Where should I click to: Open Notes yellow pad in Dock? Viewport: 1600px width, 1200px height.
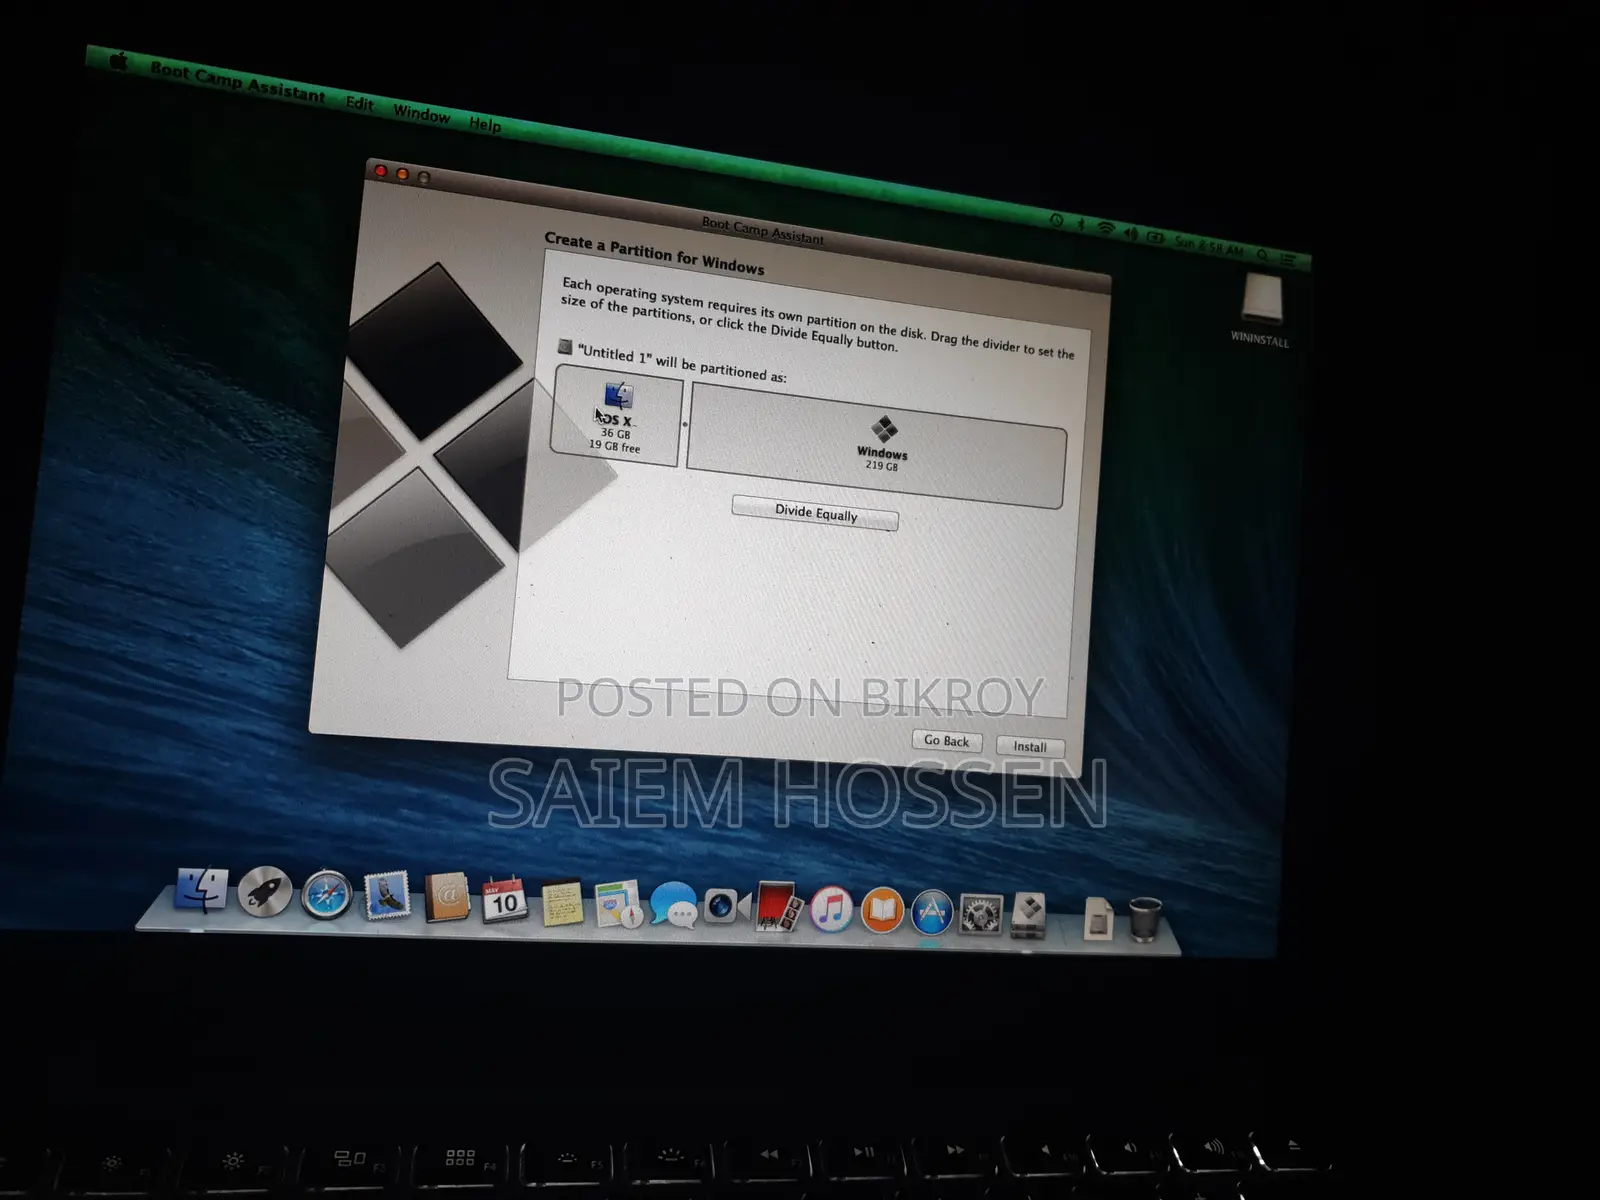pos(562,903)
